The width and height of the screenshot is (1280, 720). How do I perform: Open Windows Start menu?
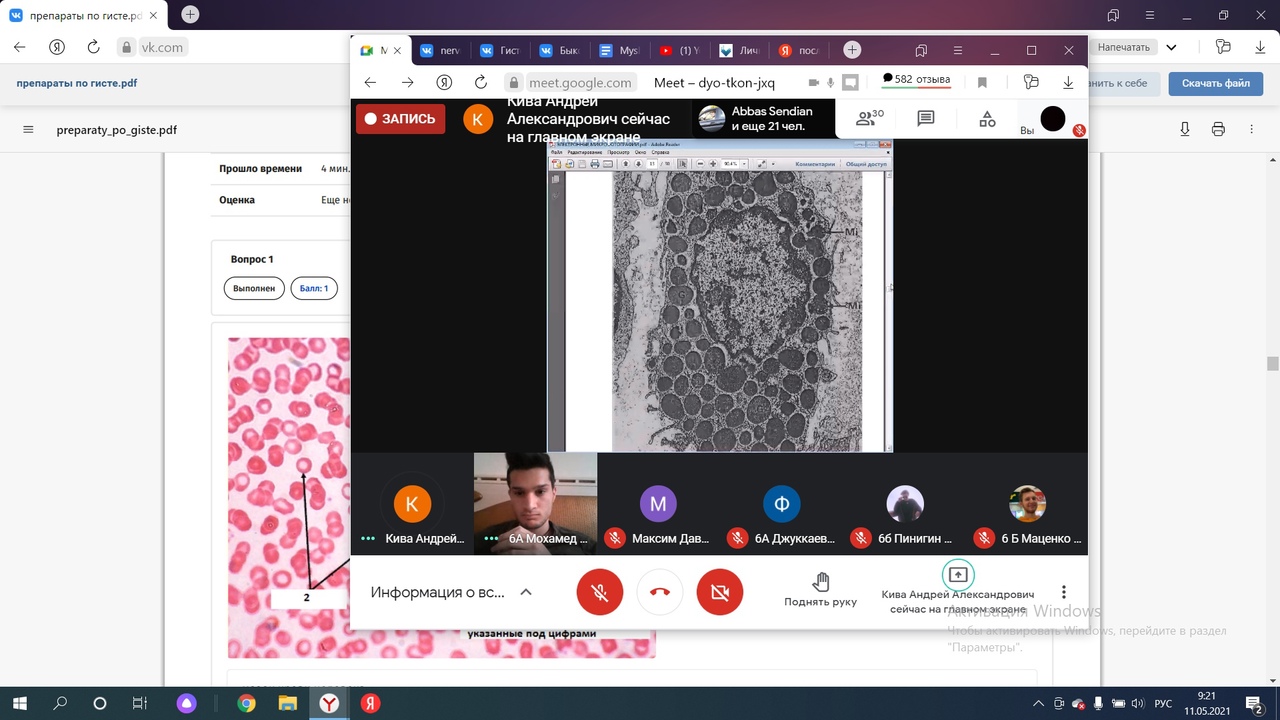coord(20,704)
